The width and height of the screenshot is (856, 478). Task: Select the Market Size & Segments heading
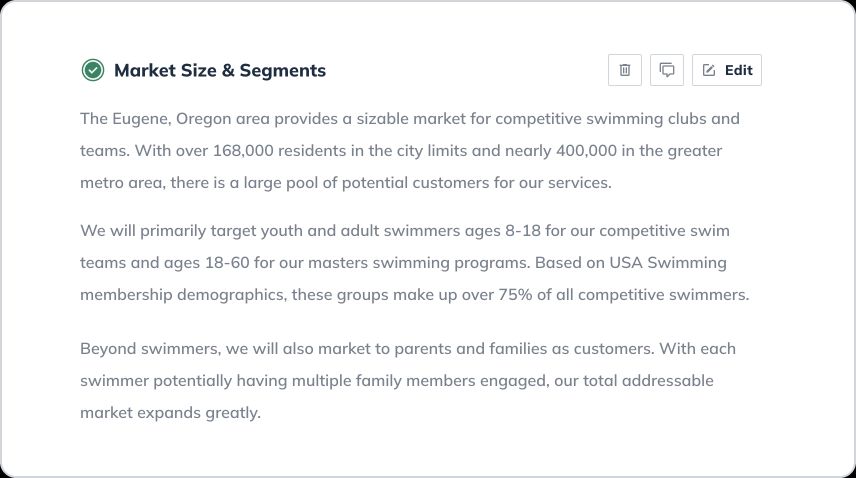[220, 70]
